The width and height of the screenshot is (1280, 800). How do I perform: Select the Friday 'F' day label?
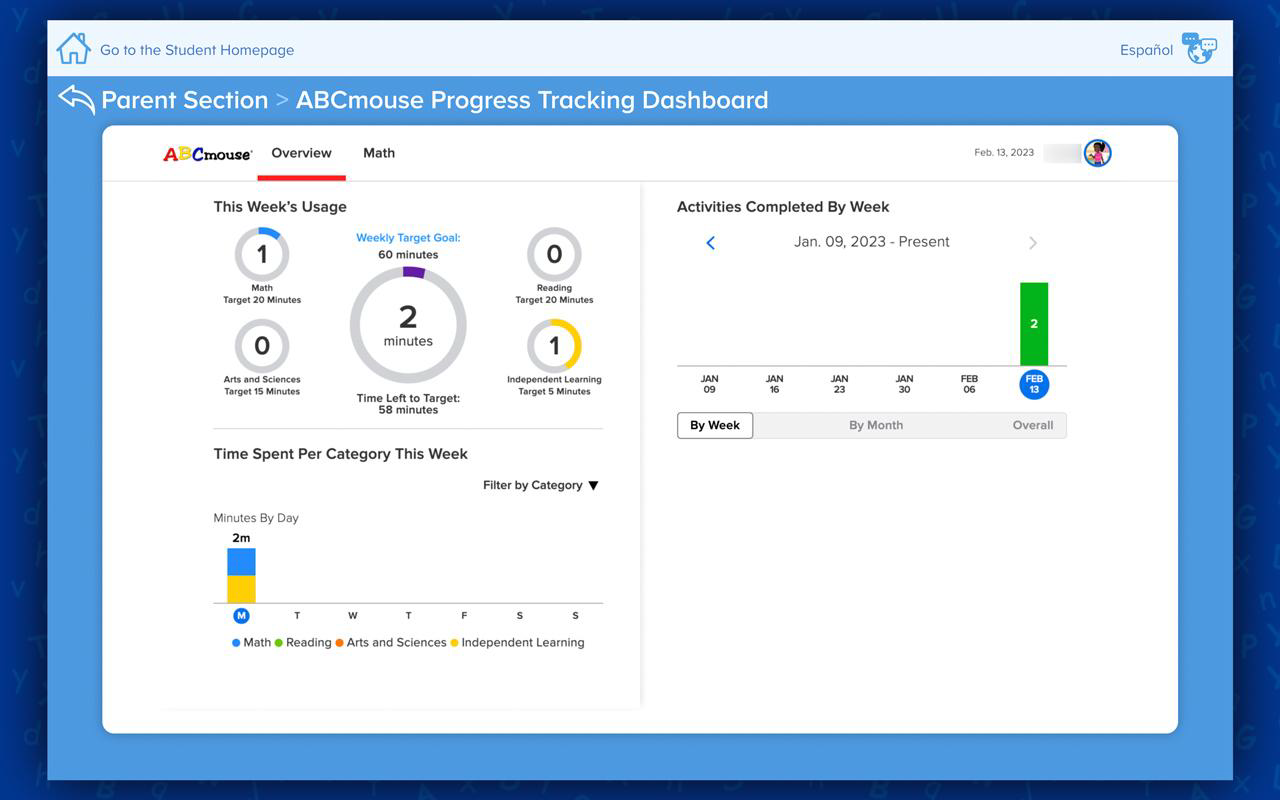click(464, 616)
